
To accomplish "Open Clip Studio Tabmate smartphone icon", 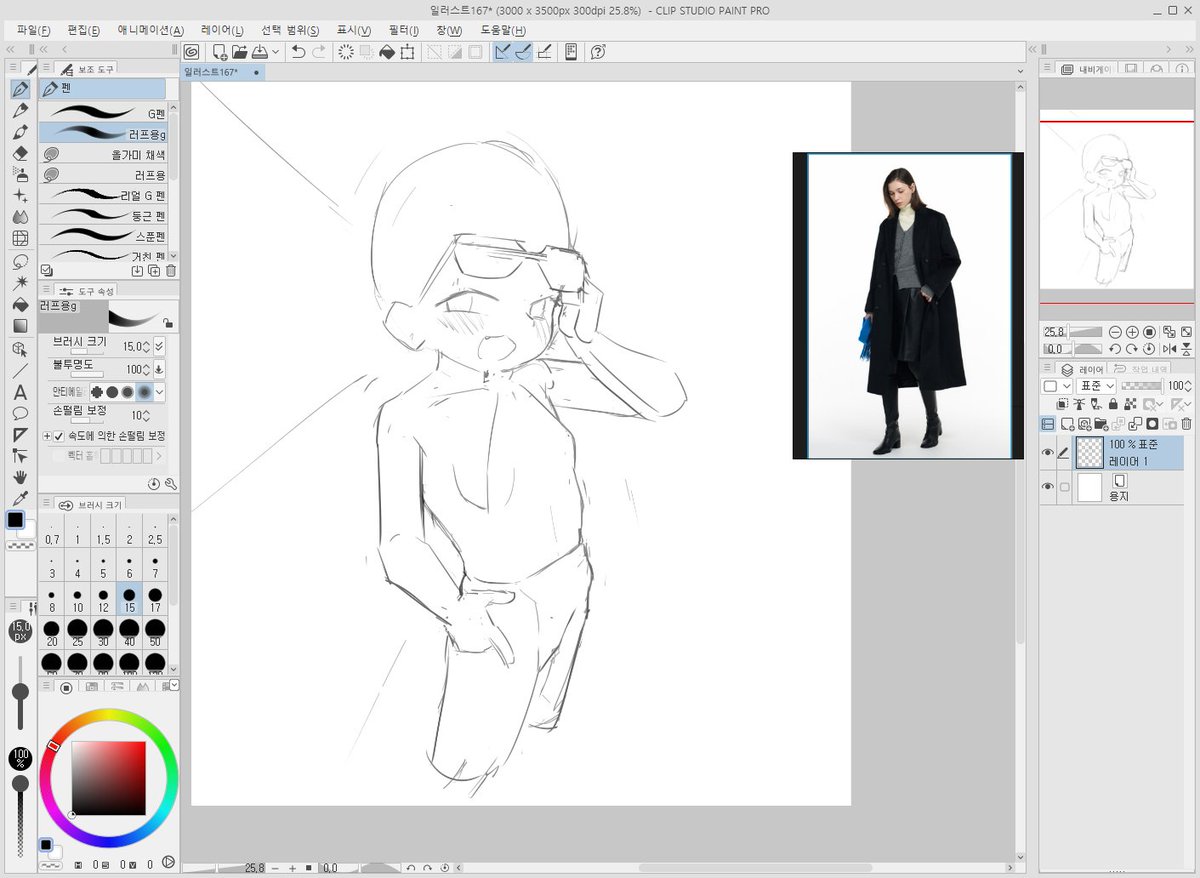I will point(571,51).
